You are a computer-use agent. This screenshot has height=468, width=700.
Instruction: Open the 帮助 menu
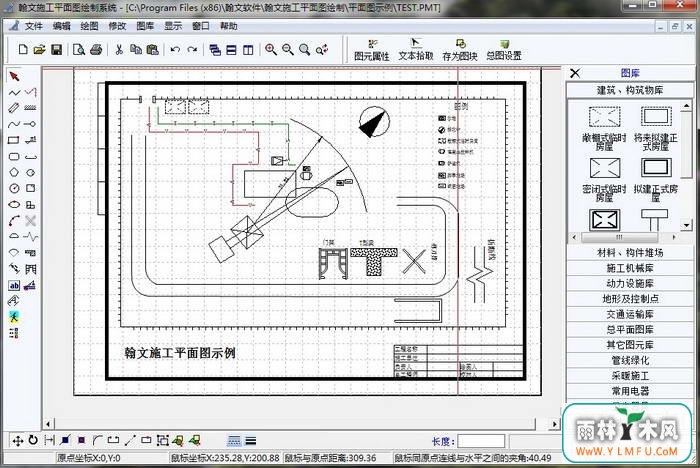click(x=229, y=26)
